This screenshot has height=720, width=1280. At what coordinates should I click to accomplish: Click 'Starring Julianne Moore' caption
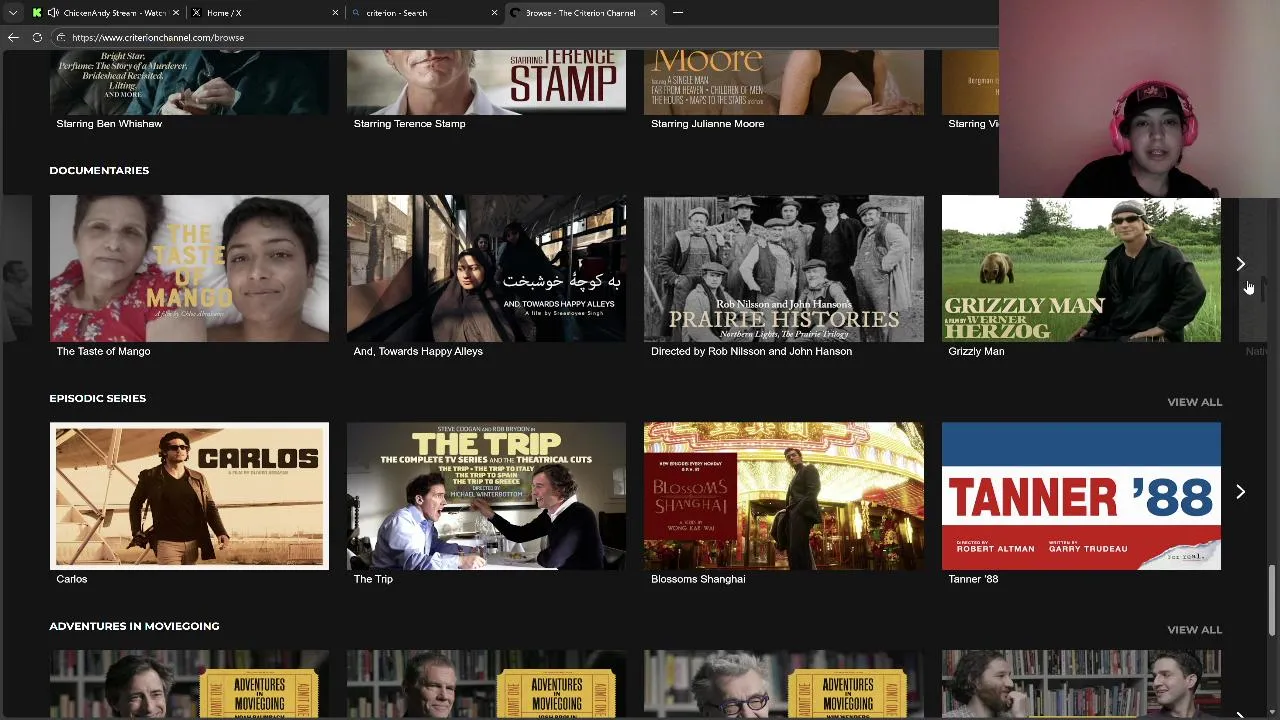(x=707, y=124)
